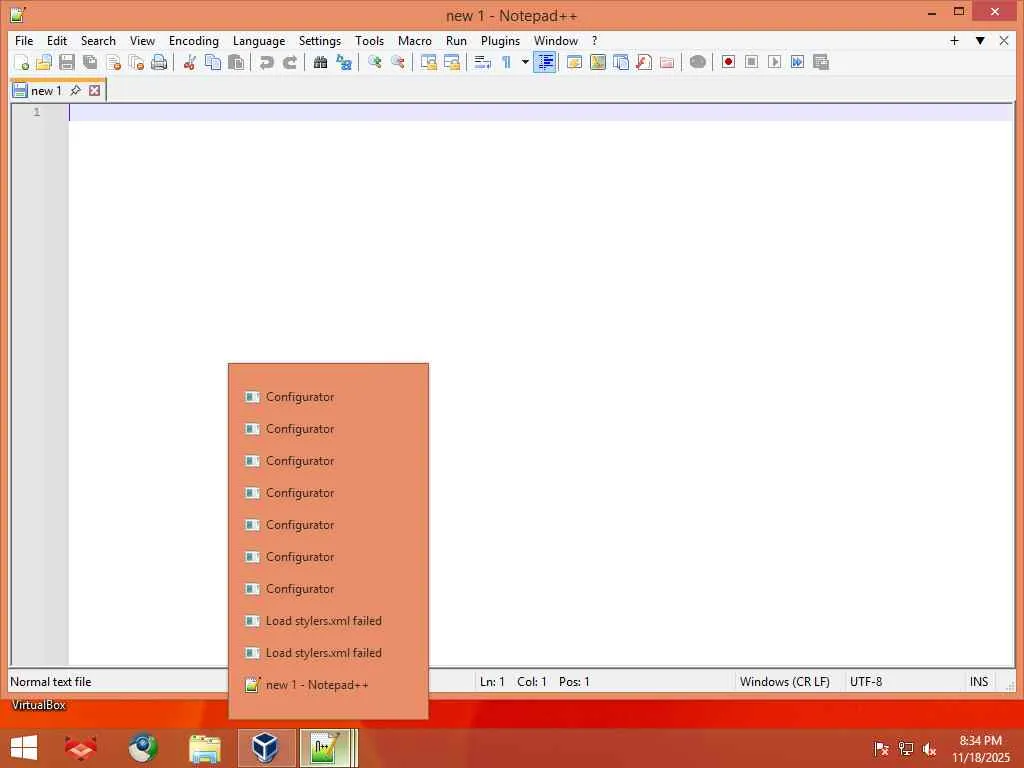Image resolution: width=1024 pixels, height=768 pixels.
Task: Open the Language menu
Action: [x=259, y=40]
